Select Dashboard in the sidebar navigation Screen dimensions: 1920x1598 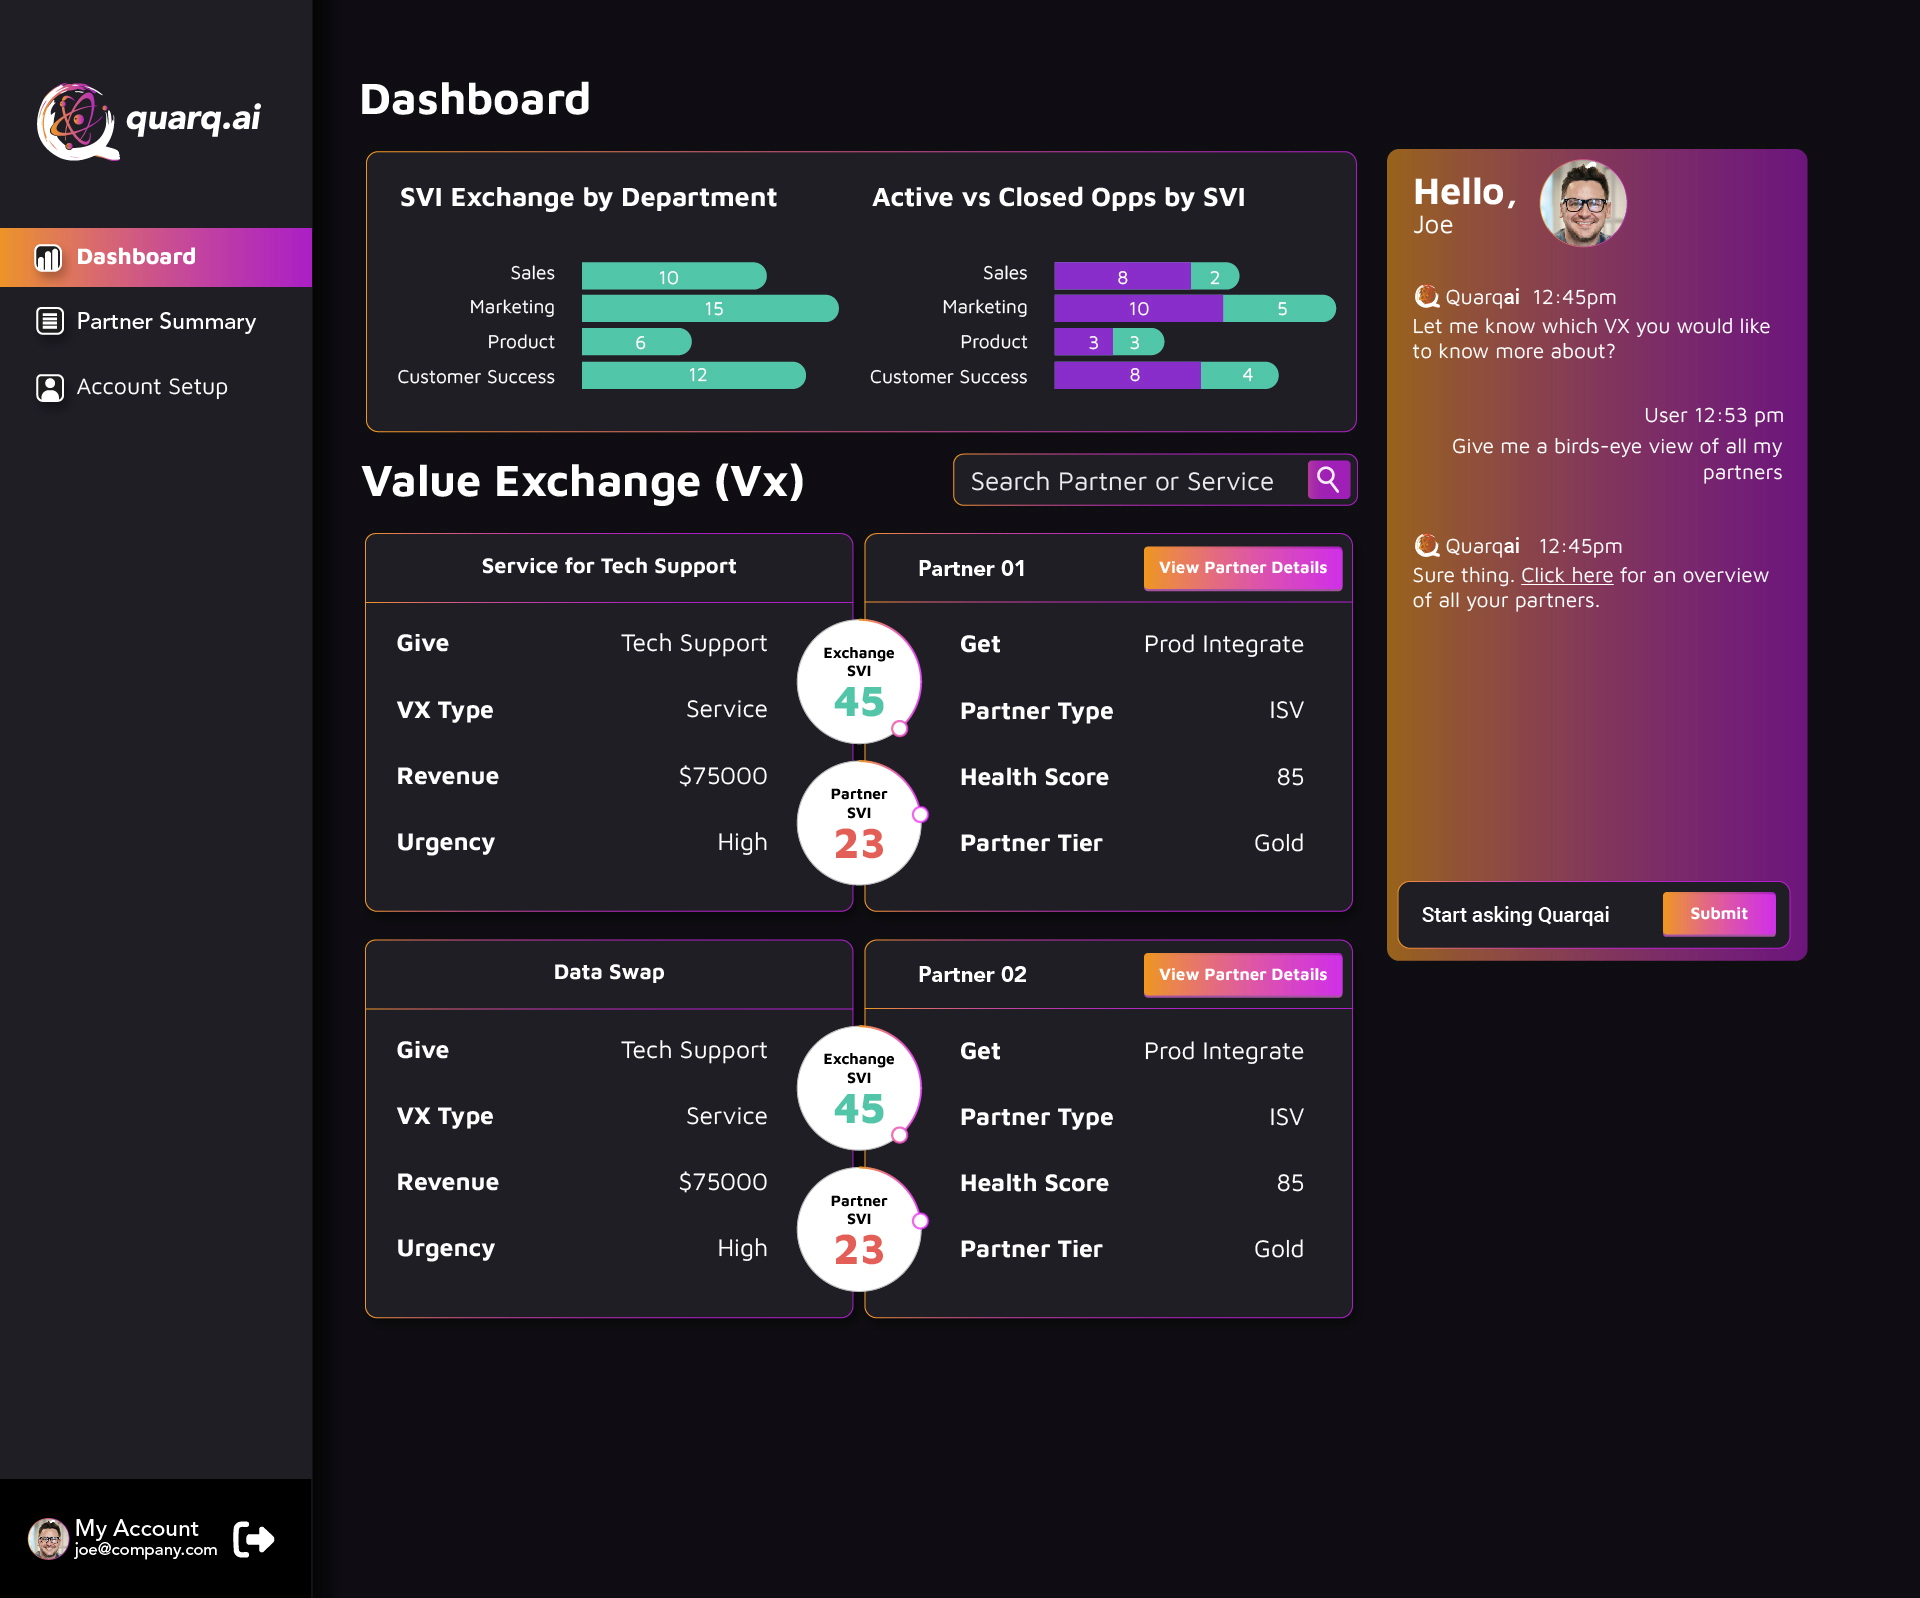point(136,256)
